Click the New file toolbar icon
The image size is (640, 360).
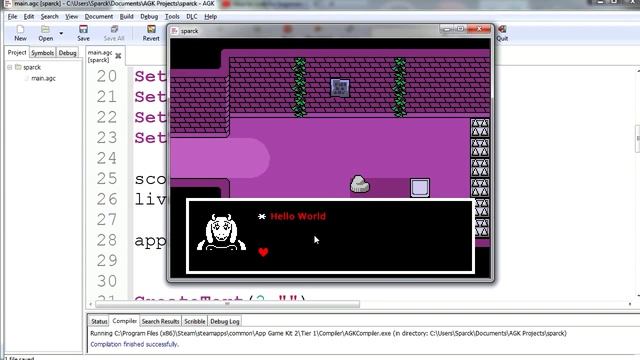[x=20, y=33]
